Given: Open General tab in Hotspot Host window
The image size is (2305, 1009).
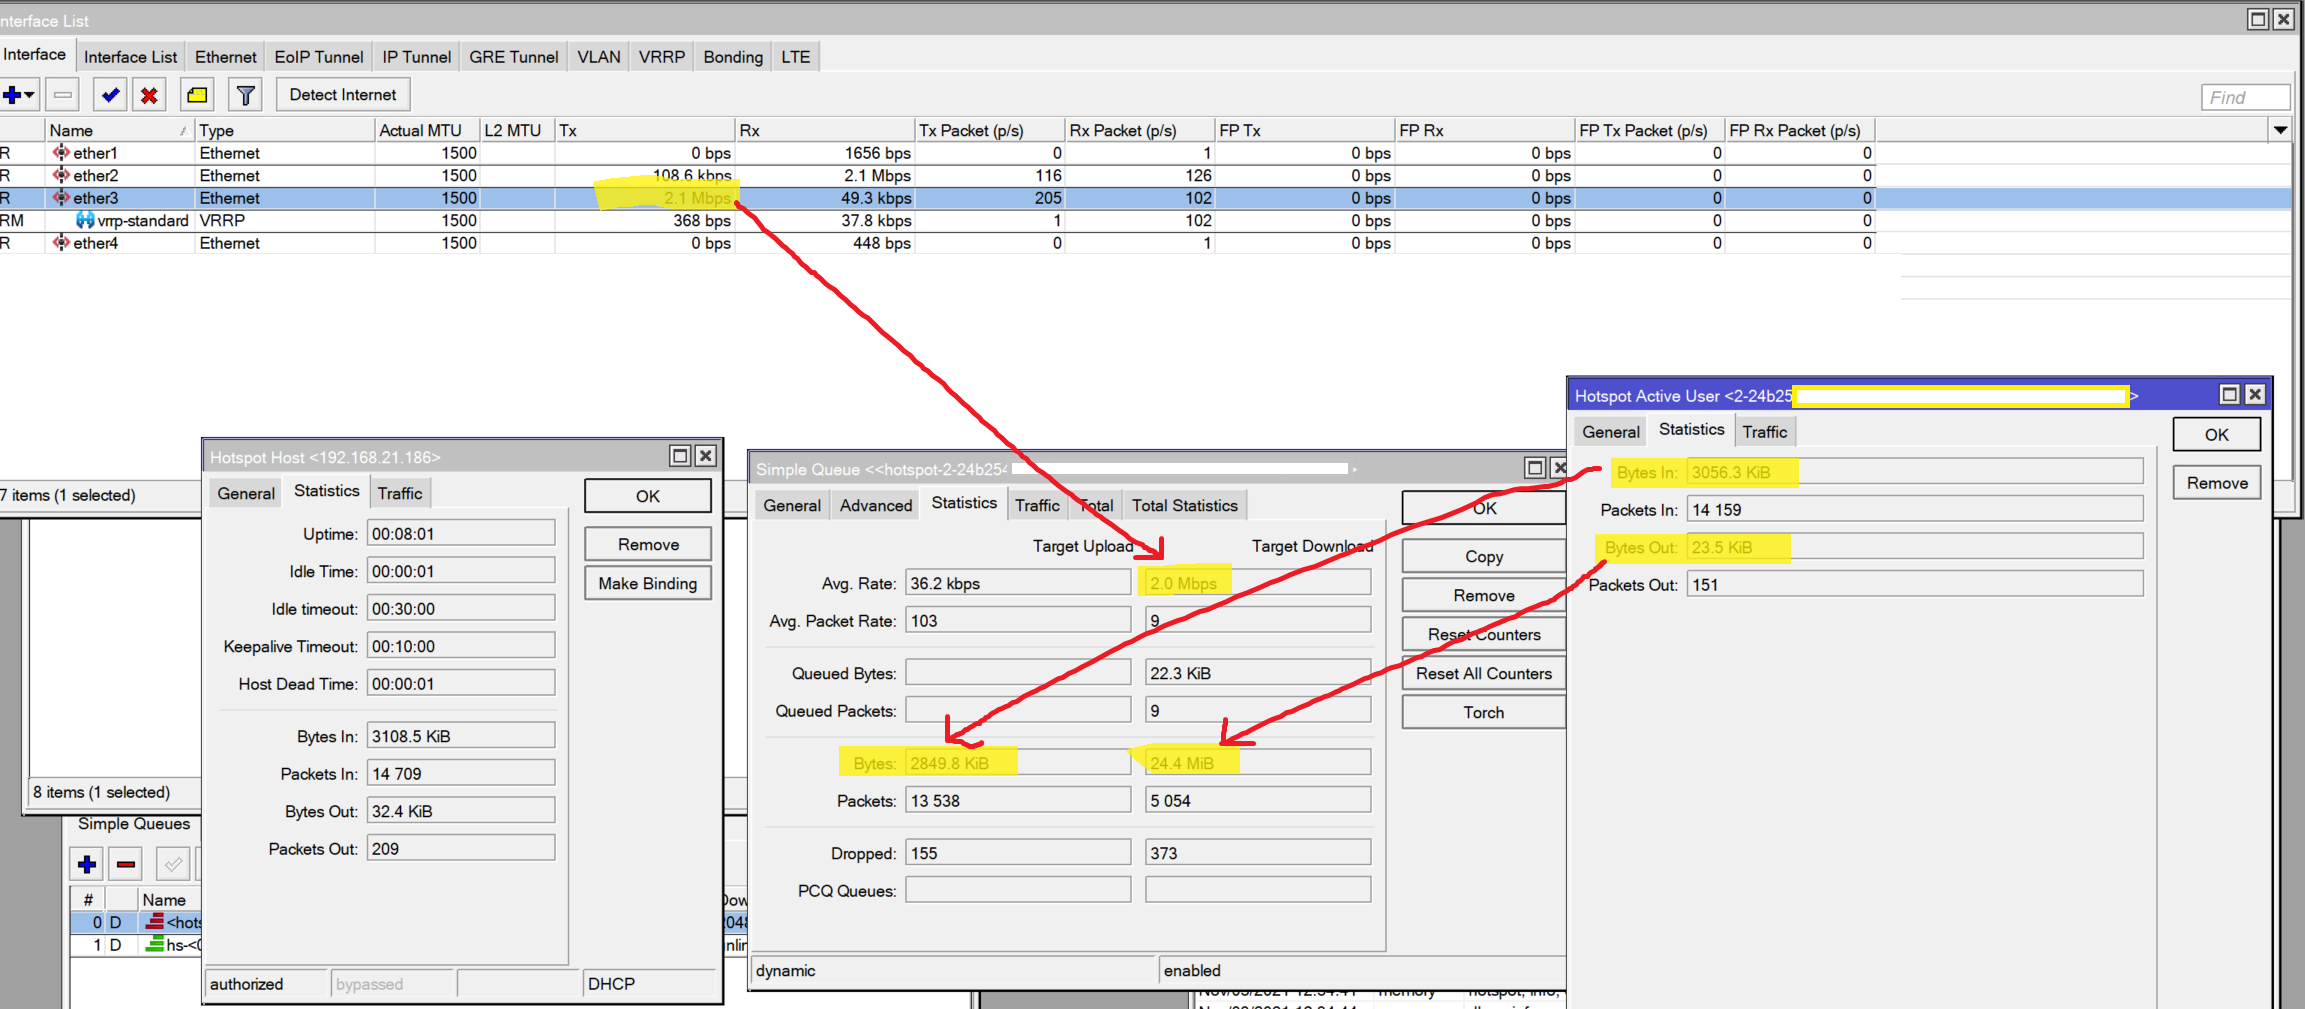Looking at the screenshot, I should 246,494.
